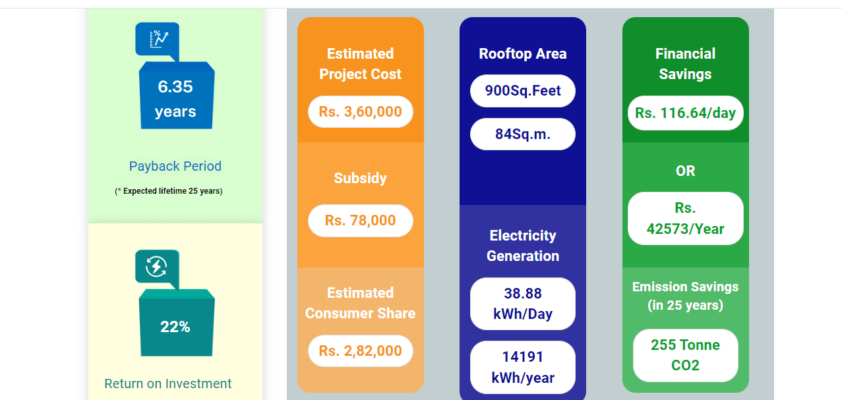Click the 14191 kWh/year generation value
Viewport: 842px width, 400px height.
coord(523,366)
